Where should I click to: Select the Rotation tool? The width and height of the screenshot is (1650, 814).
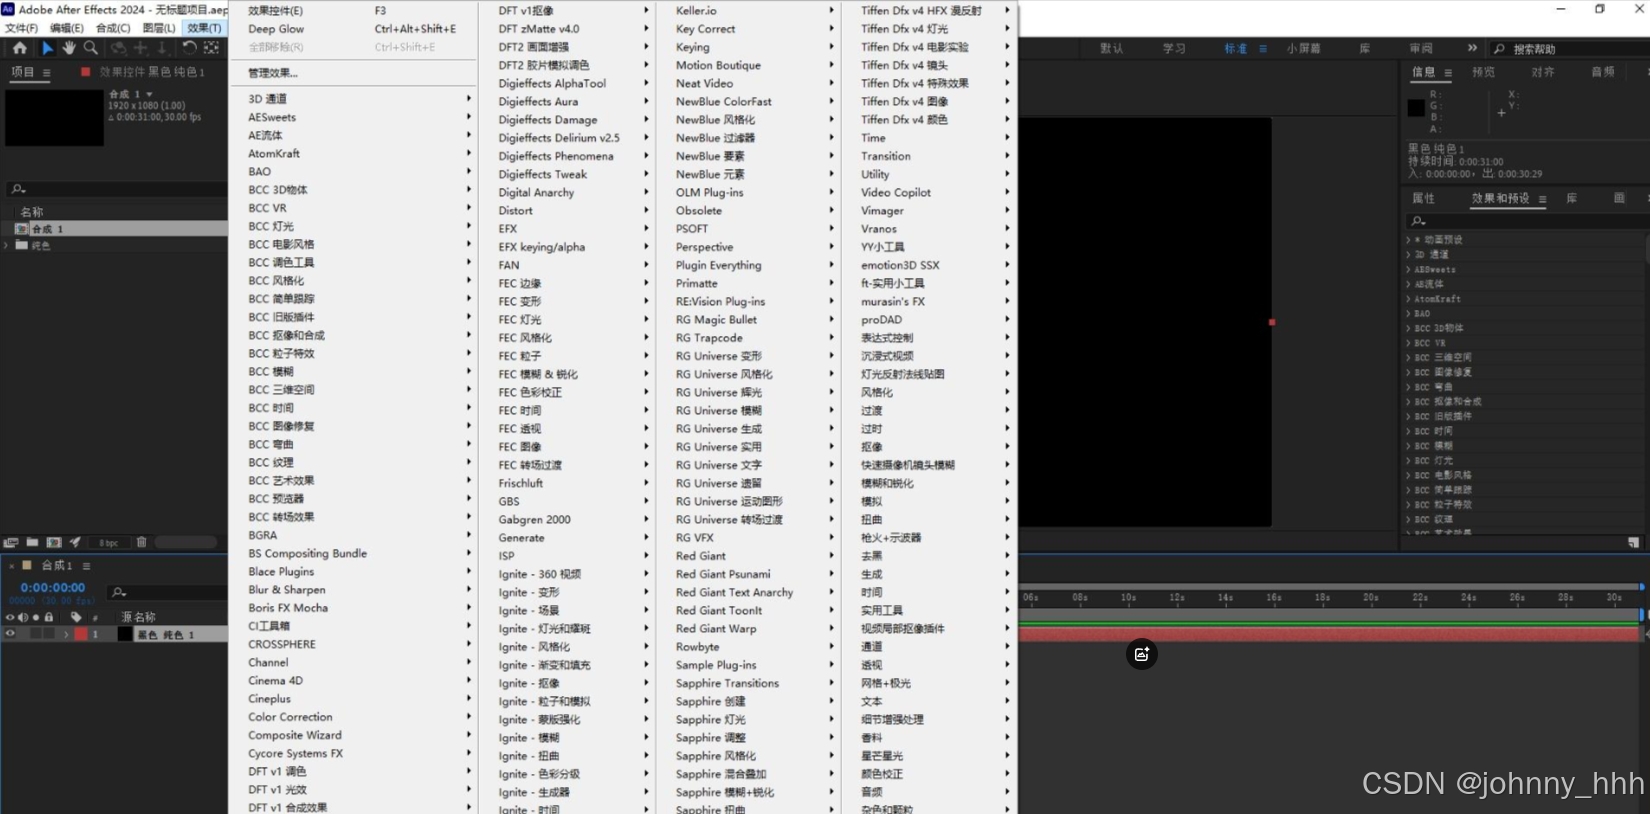tap(189, 48)
